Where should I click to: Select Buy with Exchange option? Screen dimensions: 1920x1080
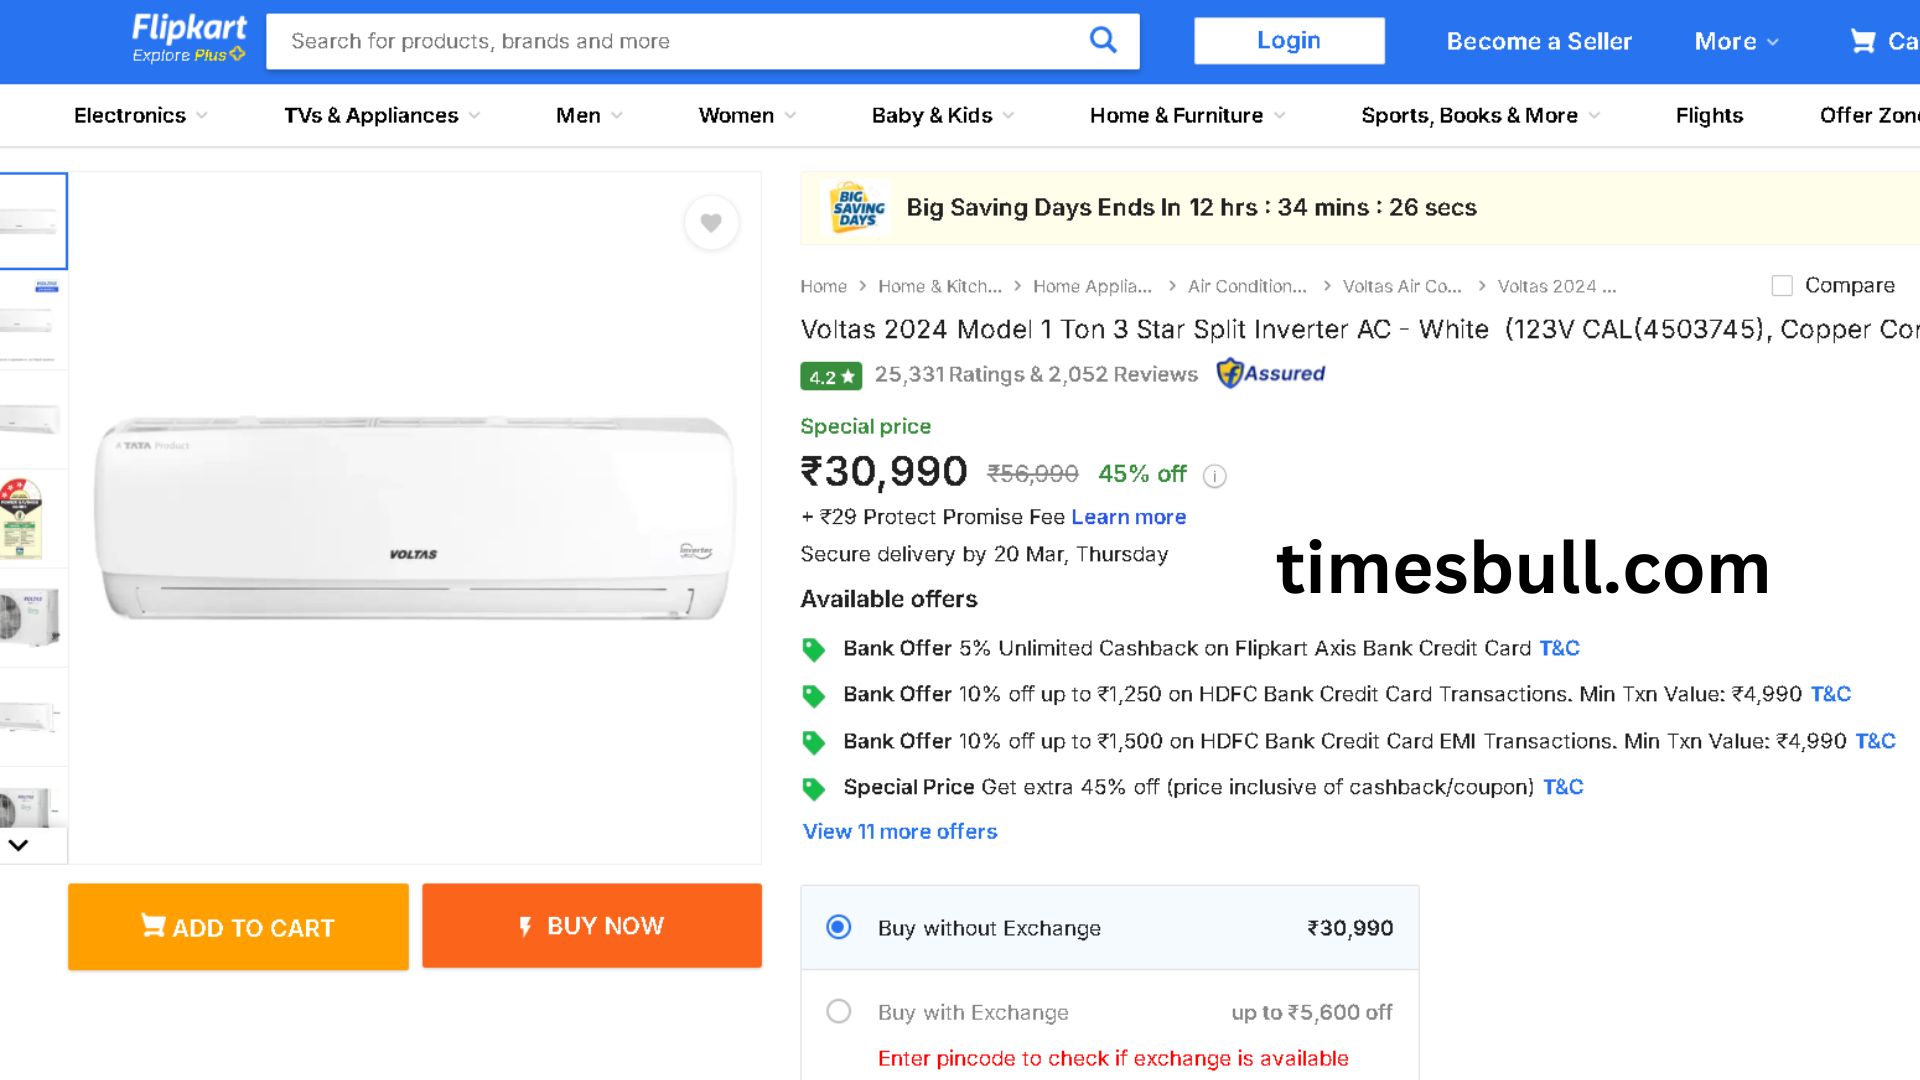coord(839,1012)
